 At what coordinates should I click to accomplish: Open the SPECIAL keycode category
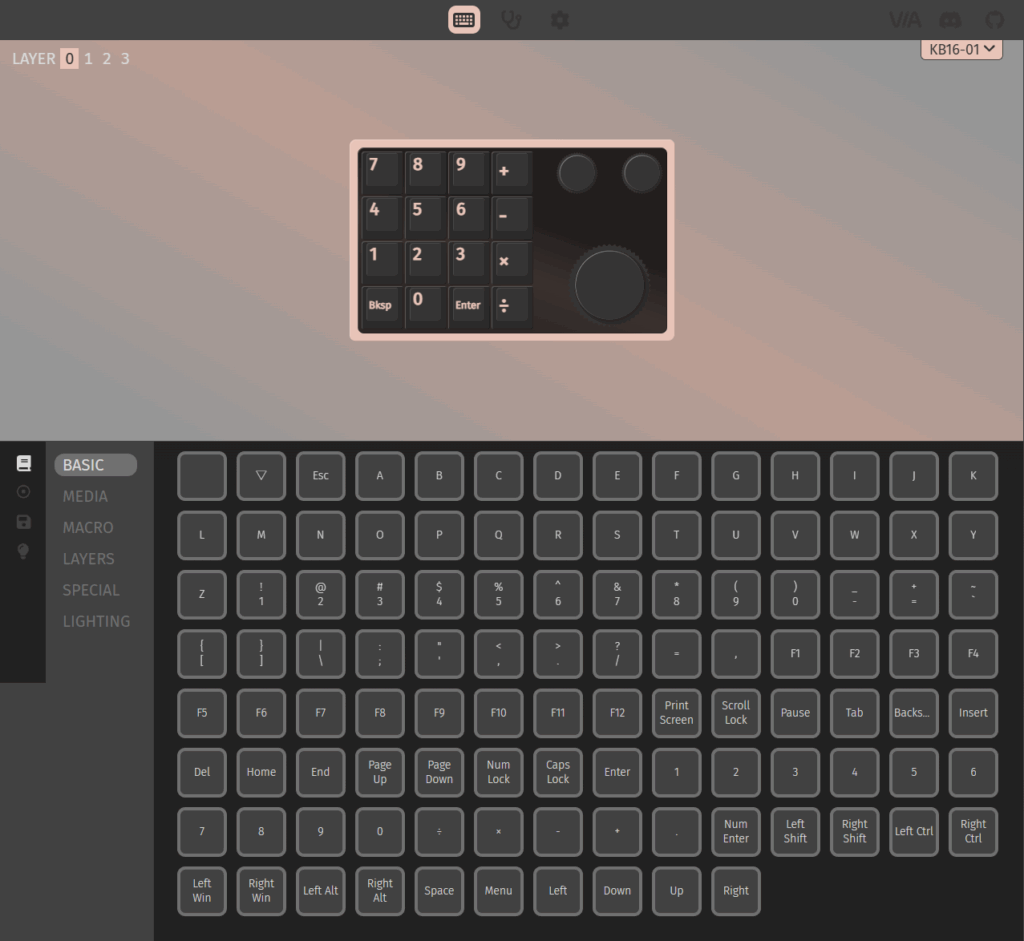point(90,590)
